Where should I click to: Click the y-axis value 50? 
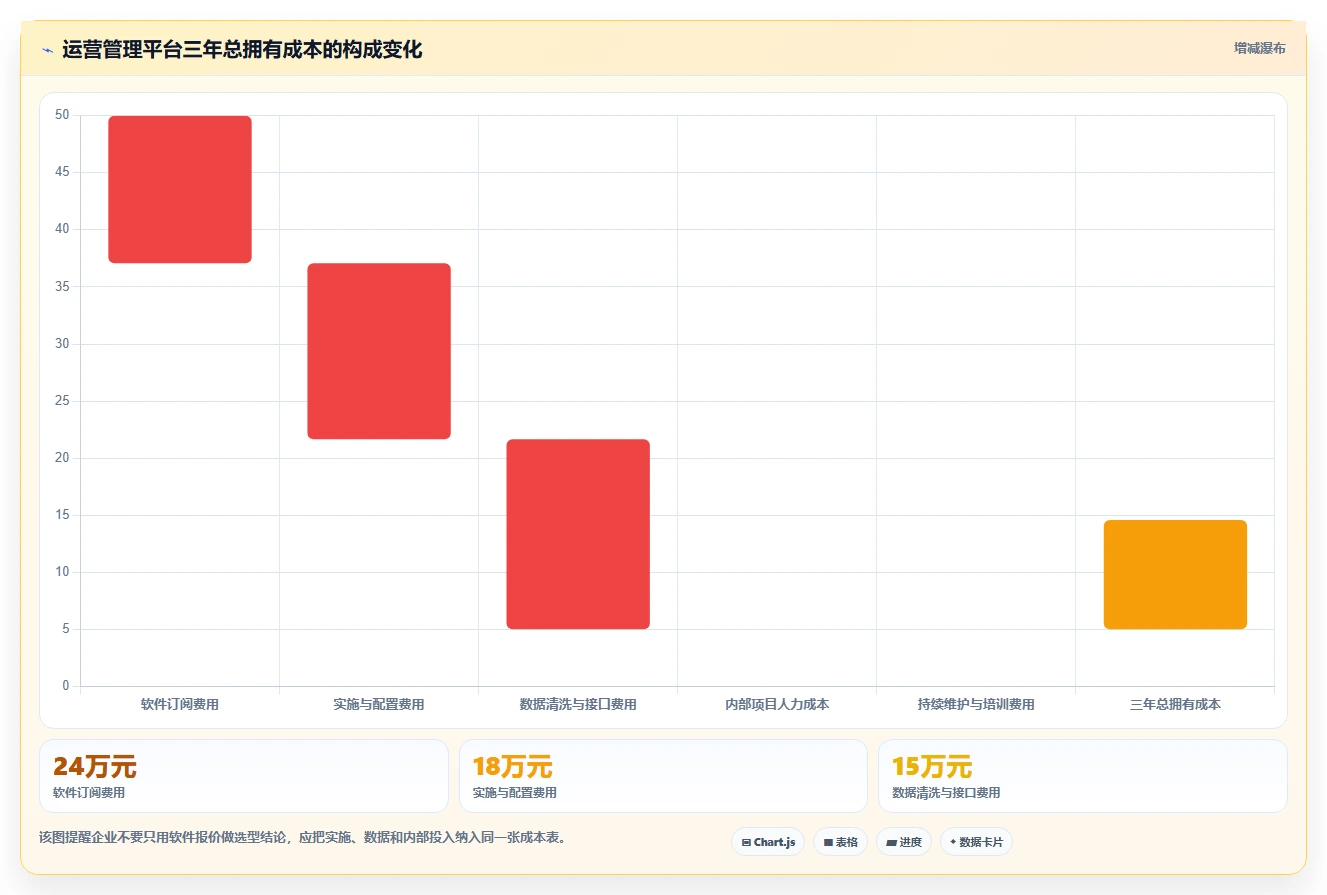point(62,115)
